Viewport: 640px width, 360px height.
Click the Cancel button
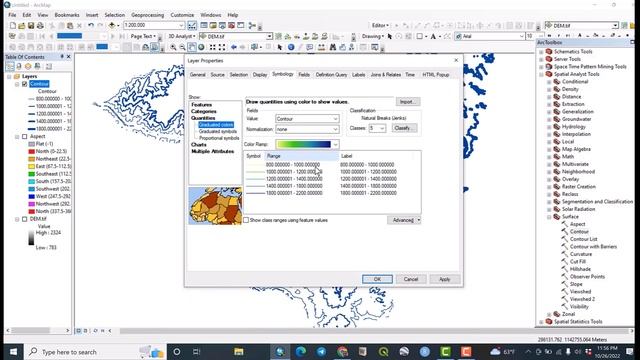pos(411,280)
